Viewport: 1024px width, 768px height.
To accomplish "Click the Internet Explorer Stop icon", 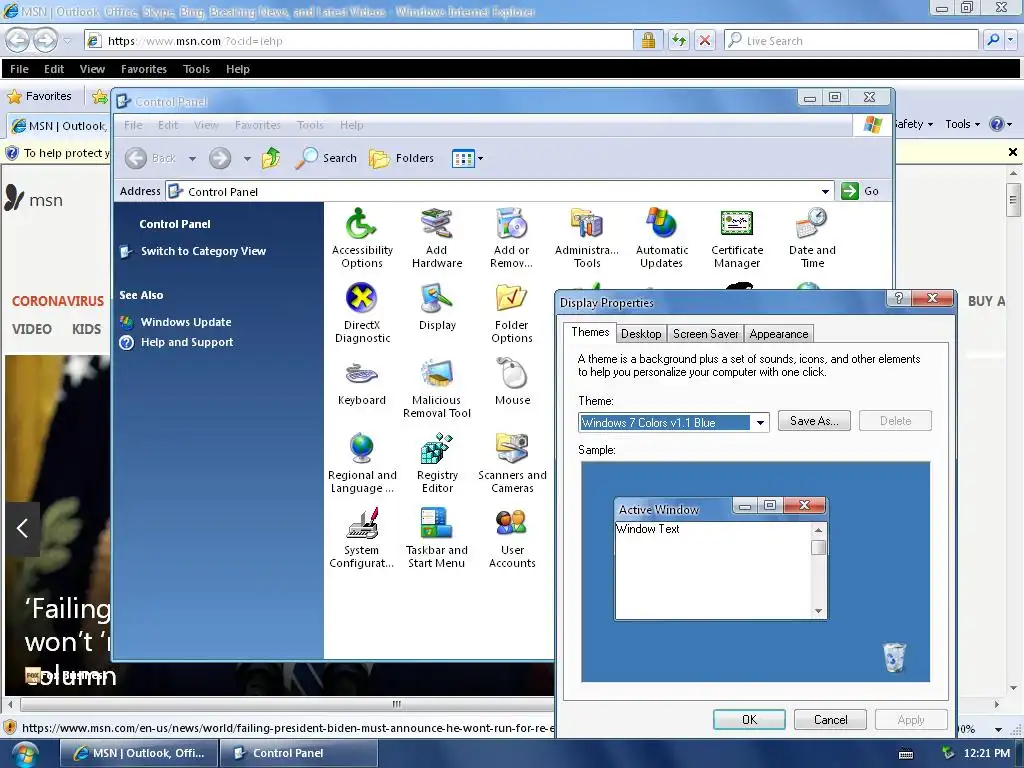I will tap(705, 40).
